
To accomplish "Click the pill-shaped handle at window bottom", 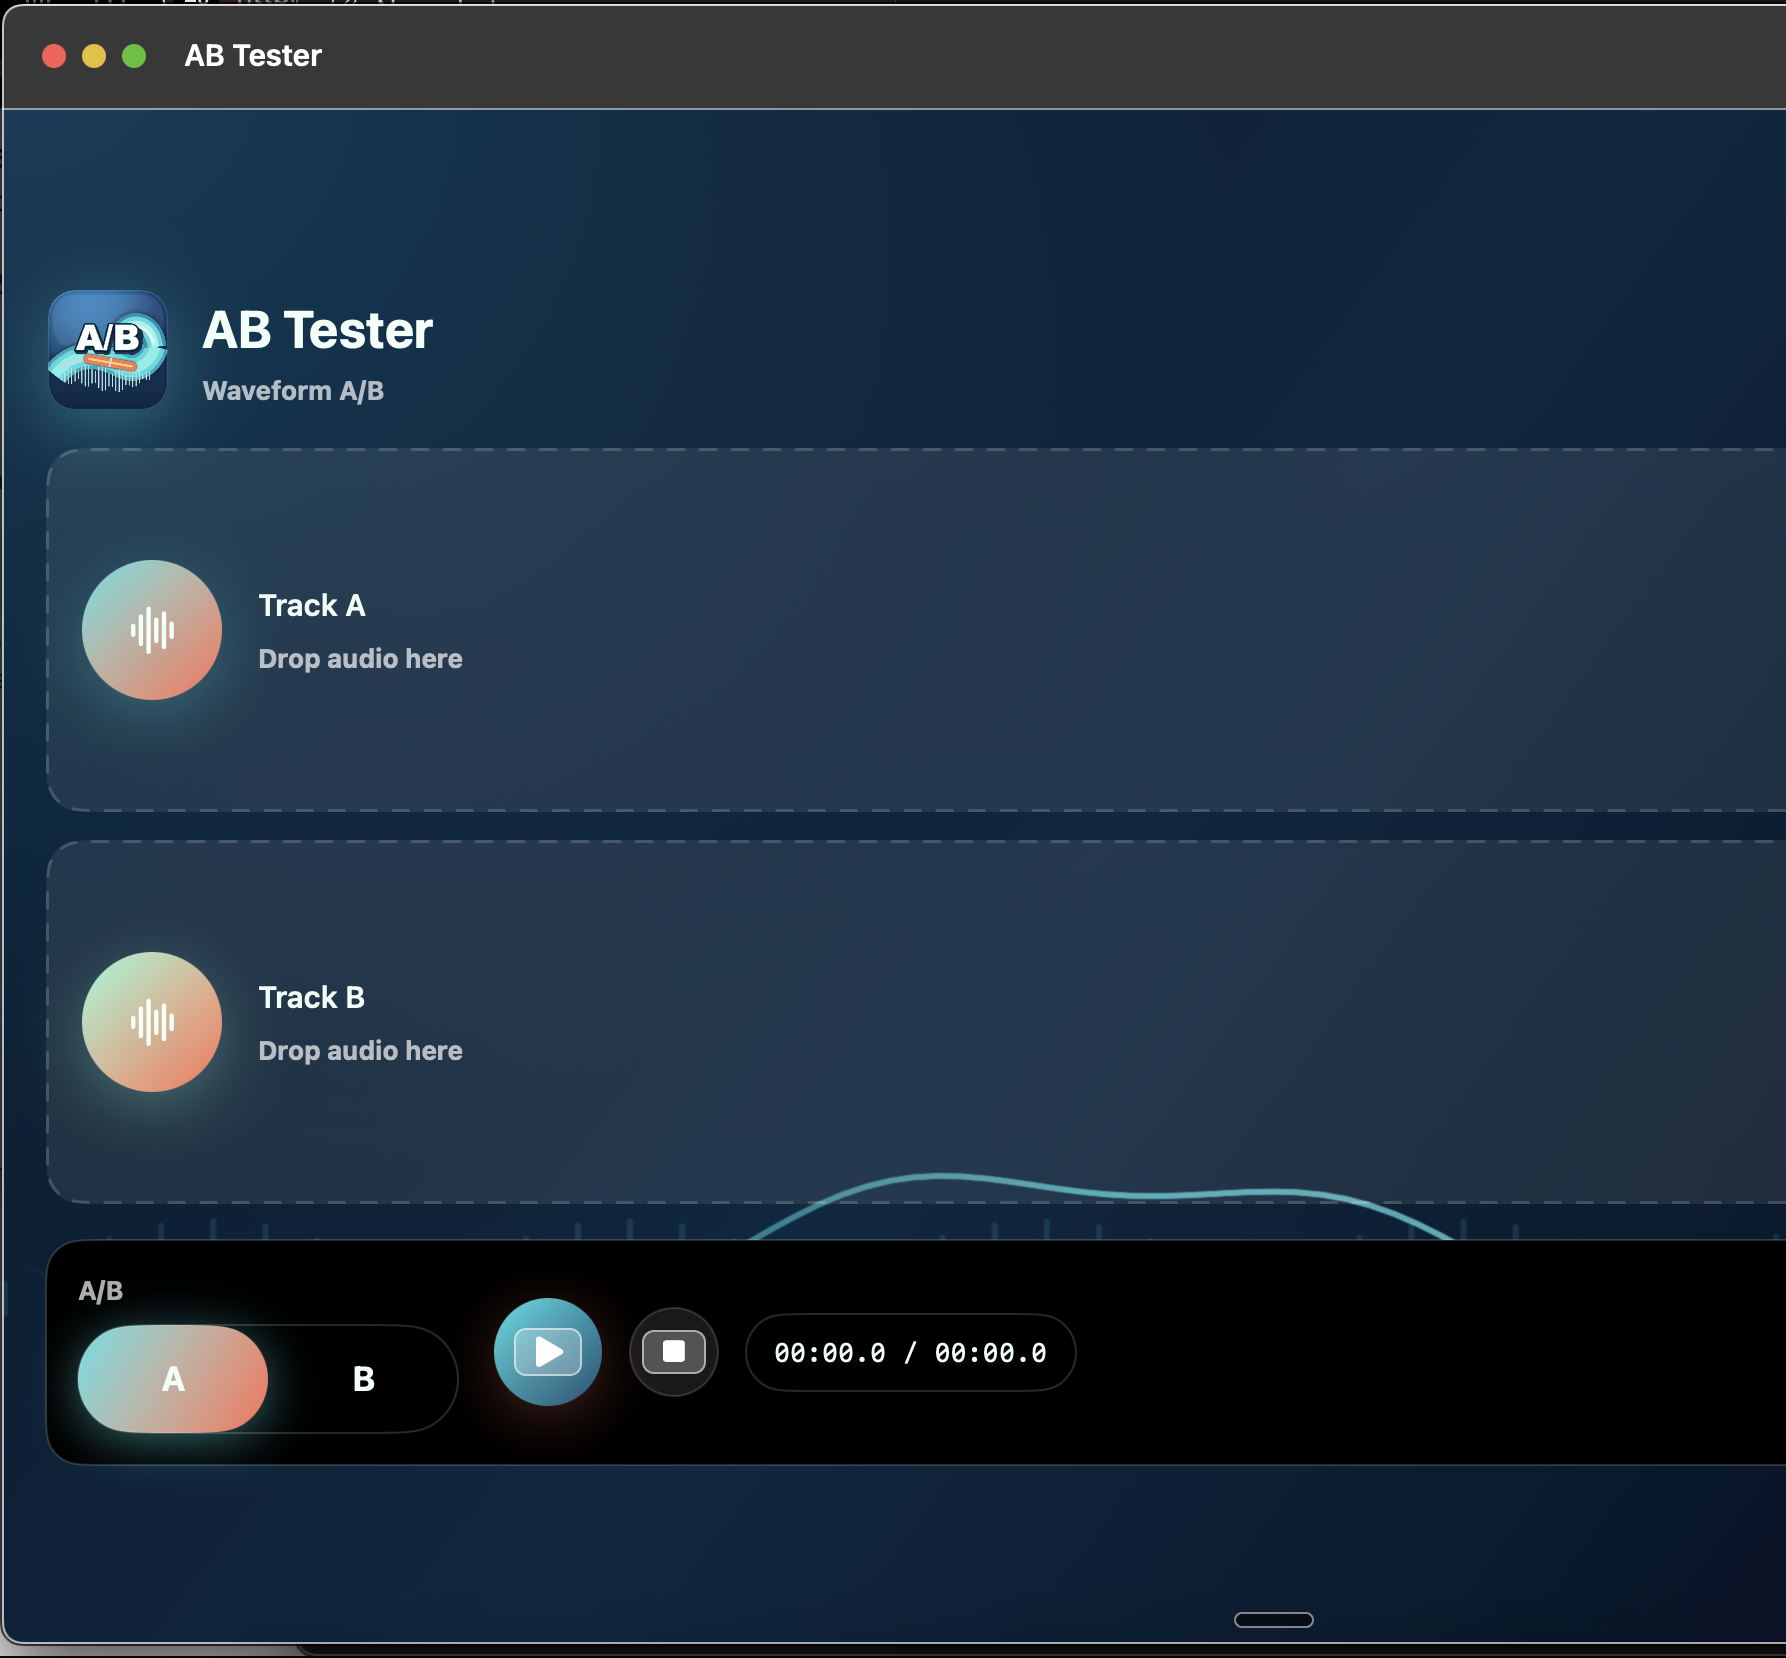I will click(x=1274, y=1620).
